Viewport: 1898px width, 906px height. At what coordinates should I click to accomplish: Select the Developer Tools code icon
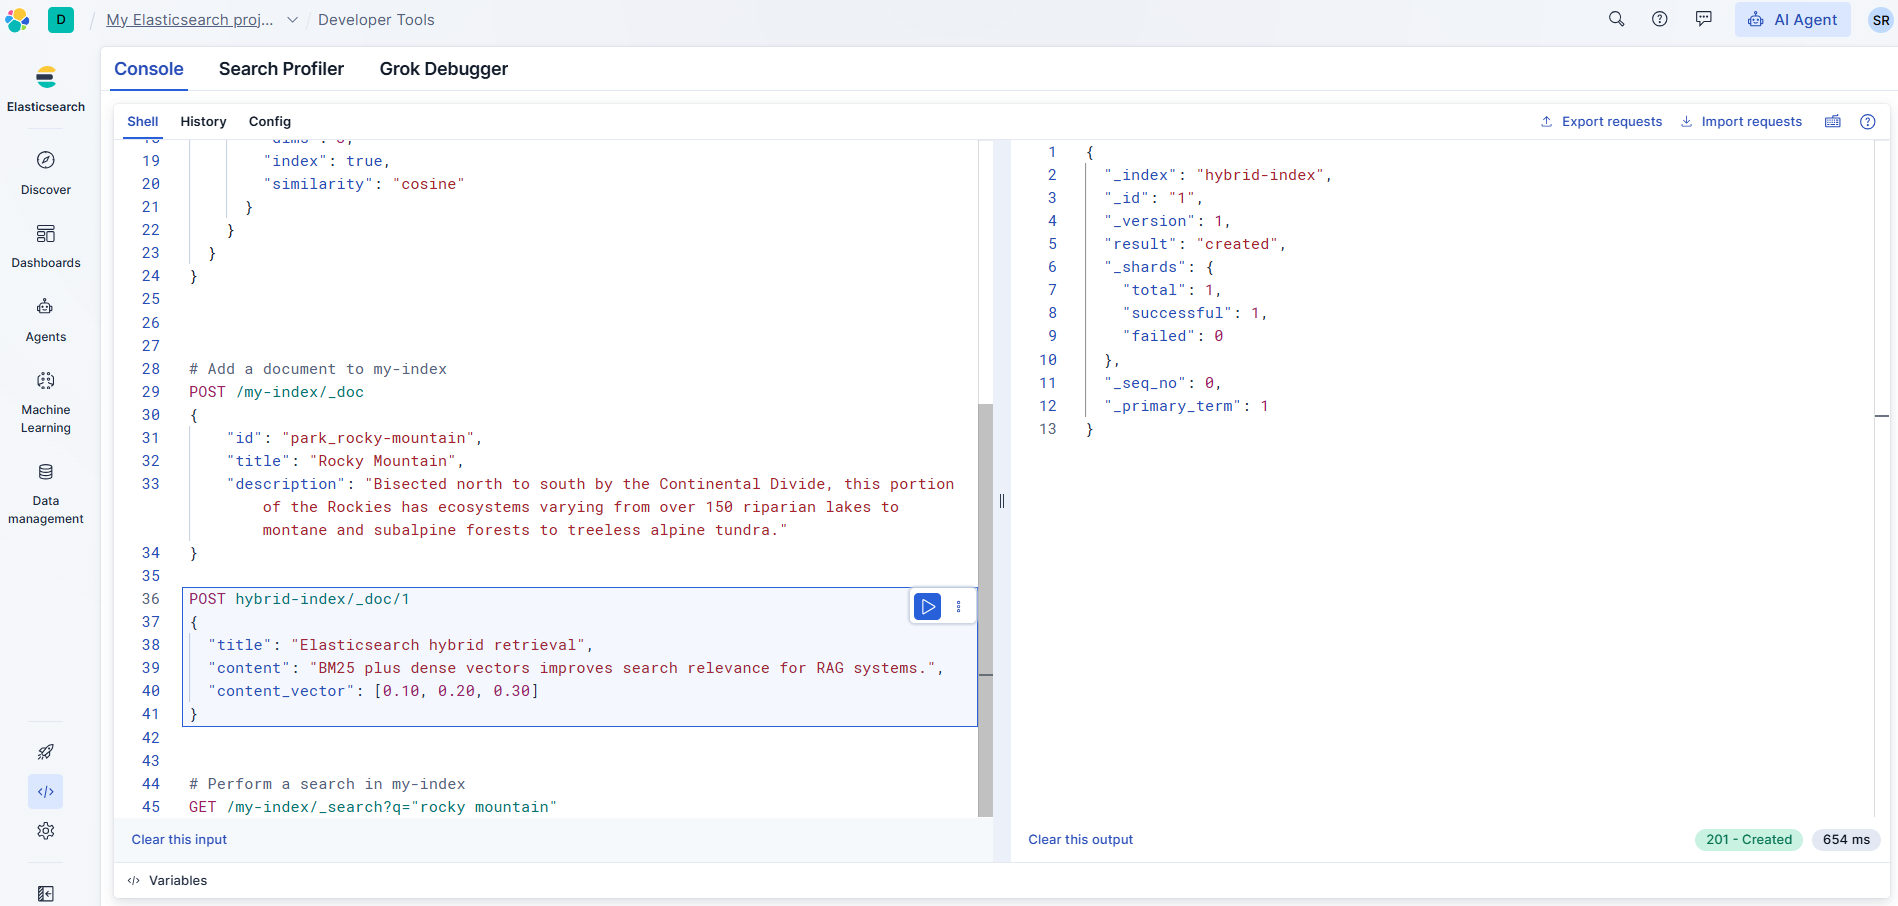click(46, 792)
